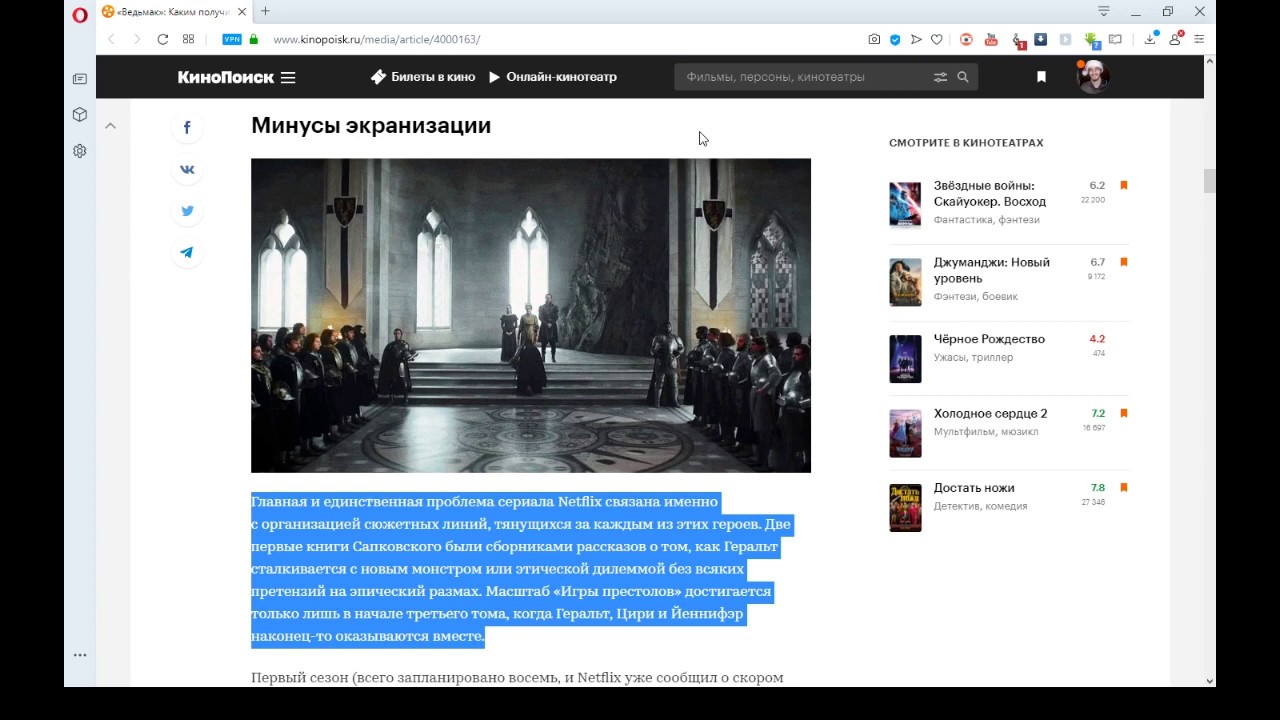Open the Opera main menu logo
Image resolution: width=1280 pixels, height=720 pixels.
click(80, 14)
